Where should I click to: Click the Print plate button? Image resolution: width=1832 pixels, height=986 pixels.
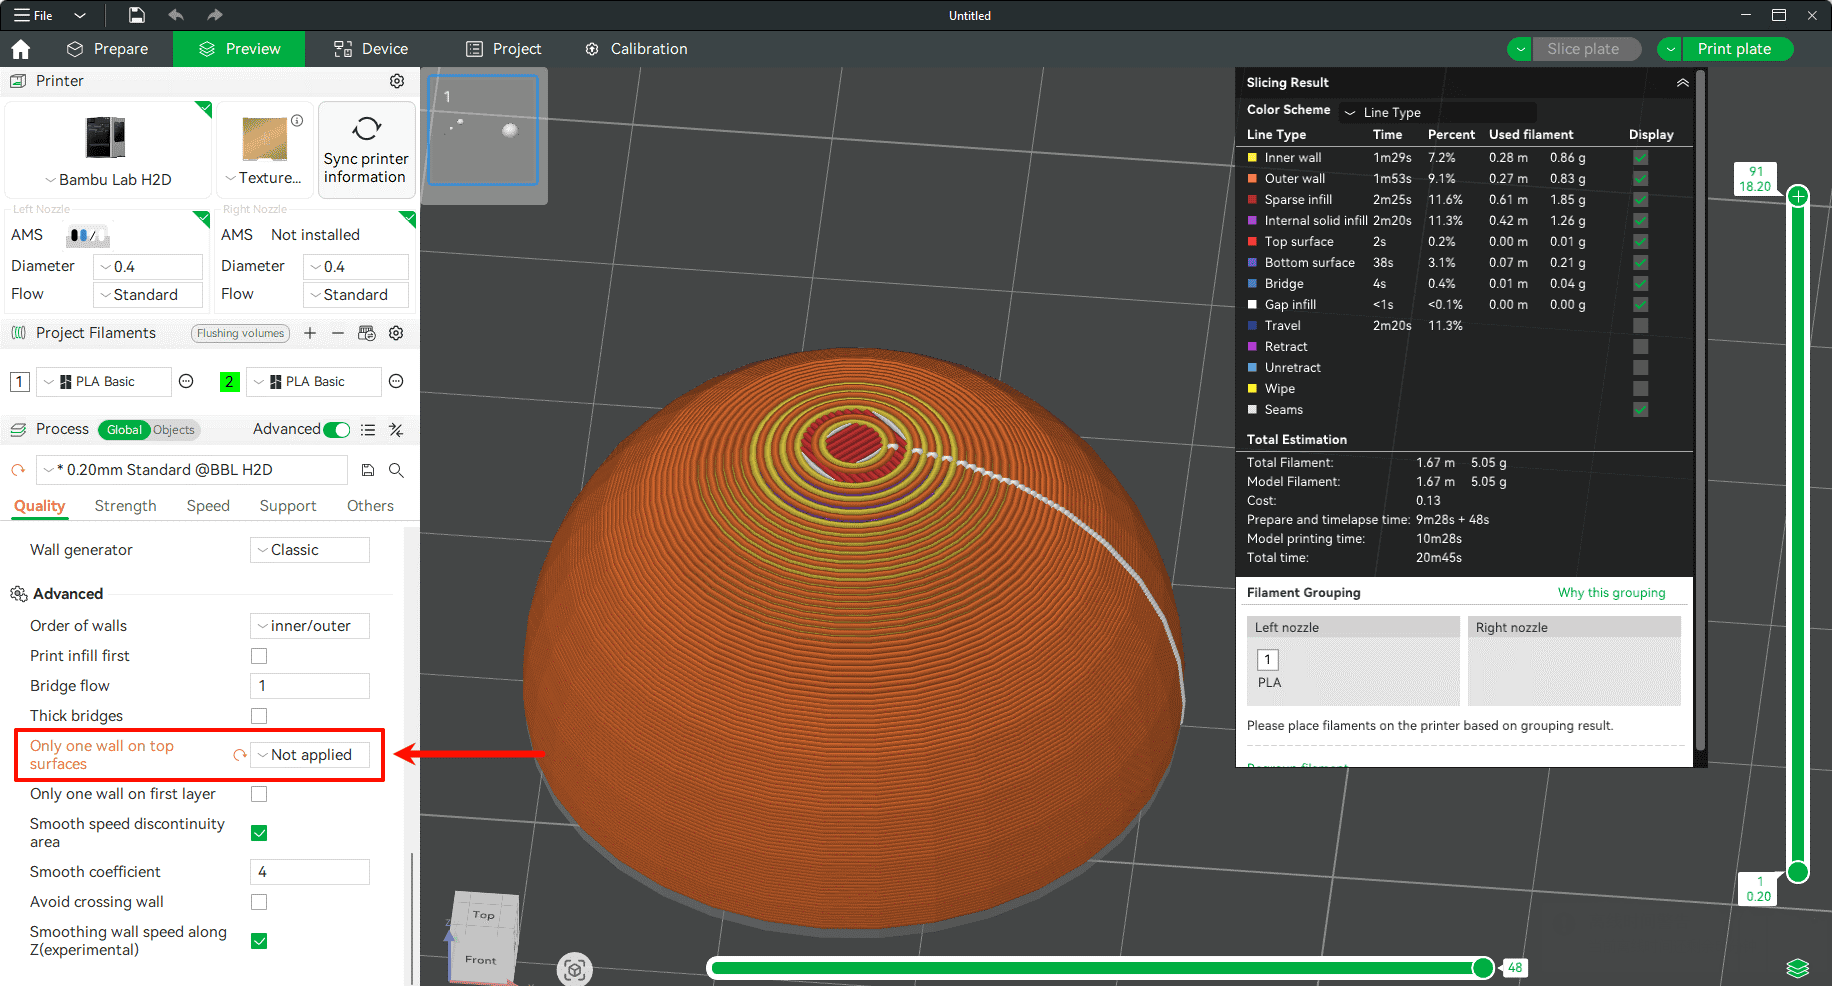[x=1734, y=49]
